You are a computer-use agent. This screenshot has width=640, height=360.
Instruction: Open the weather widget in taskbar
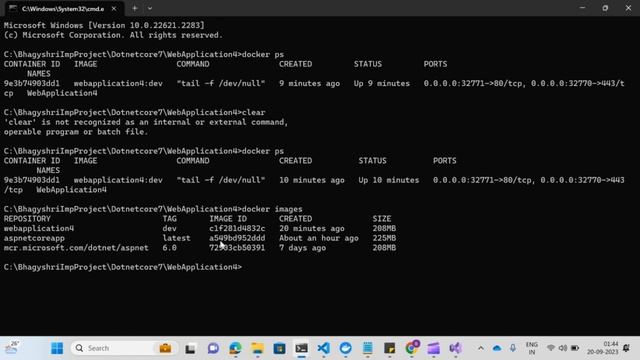(11, 348)
